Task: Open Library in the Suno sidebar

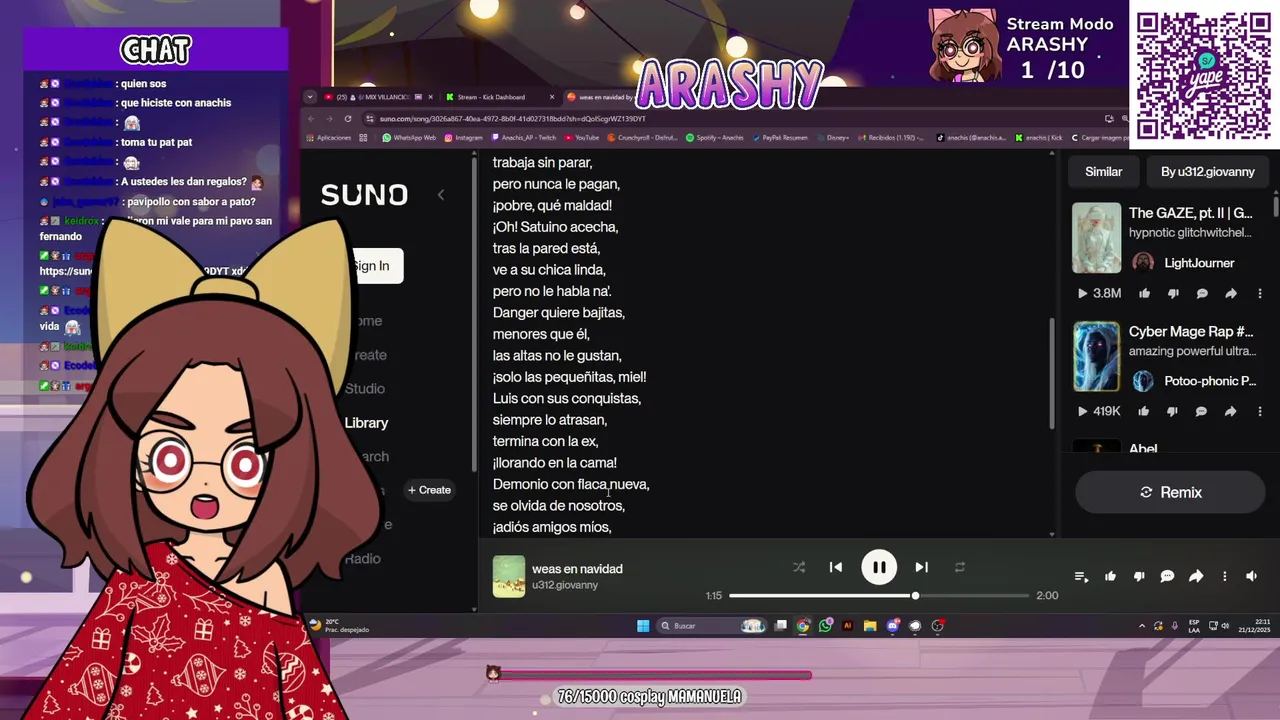Action: click(366, 423)
